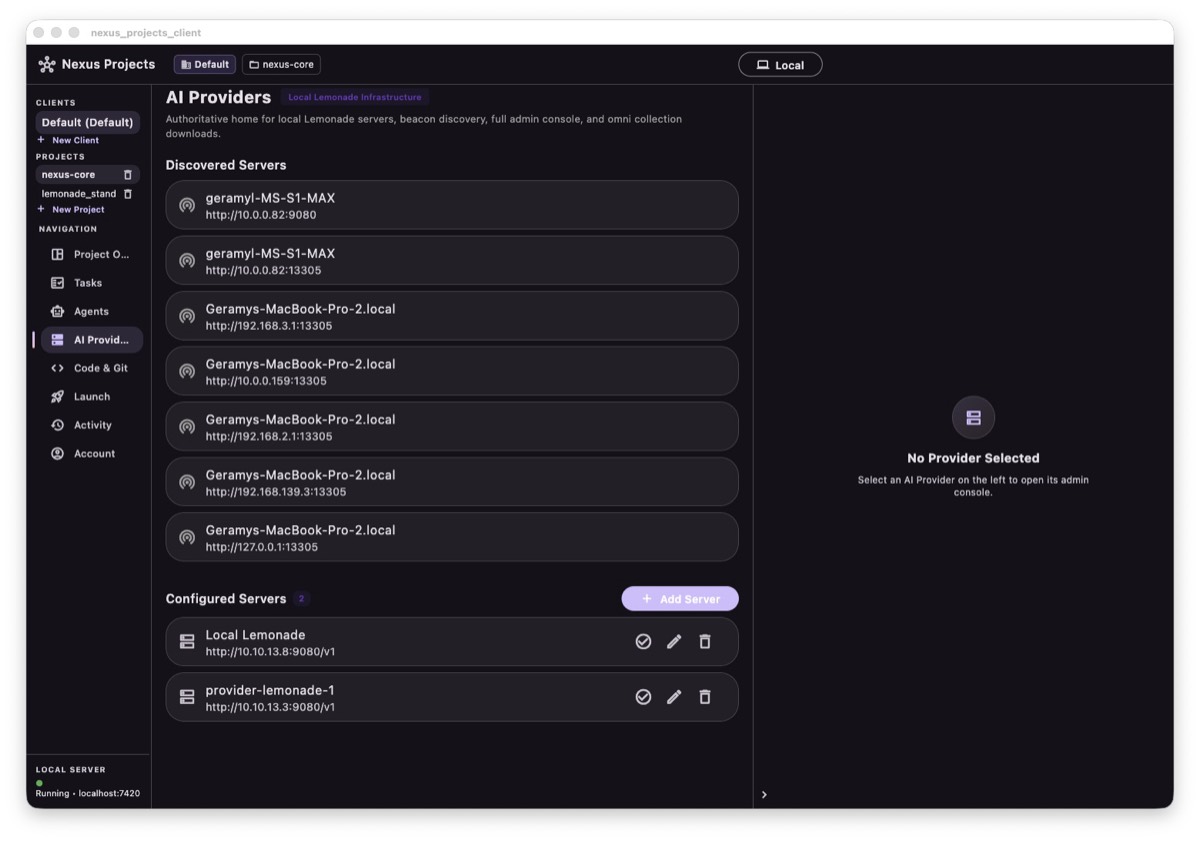This screenshot has height=841, width=1200.
Task: Select discovered server at http://192.168.139.3:13305
Action: [452, 482]
